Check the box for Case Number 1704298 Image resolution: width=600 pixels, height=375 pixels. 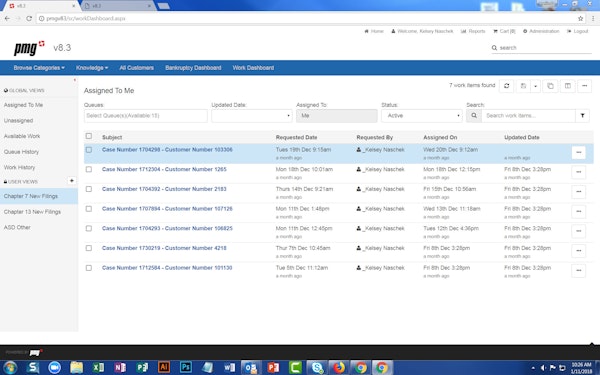[89, 150]
